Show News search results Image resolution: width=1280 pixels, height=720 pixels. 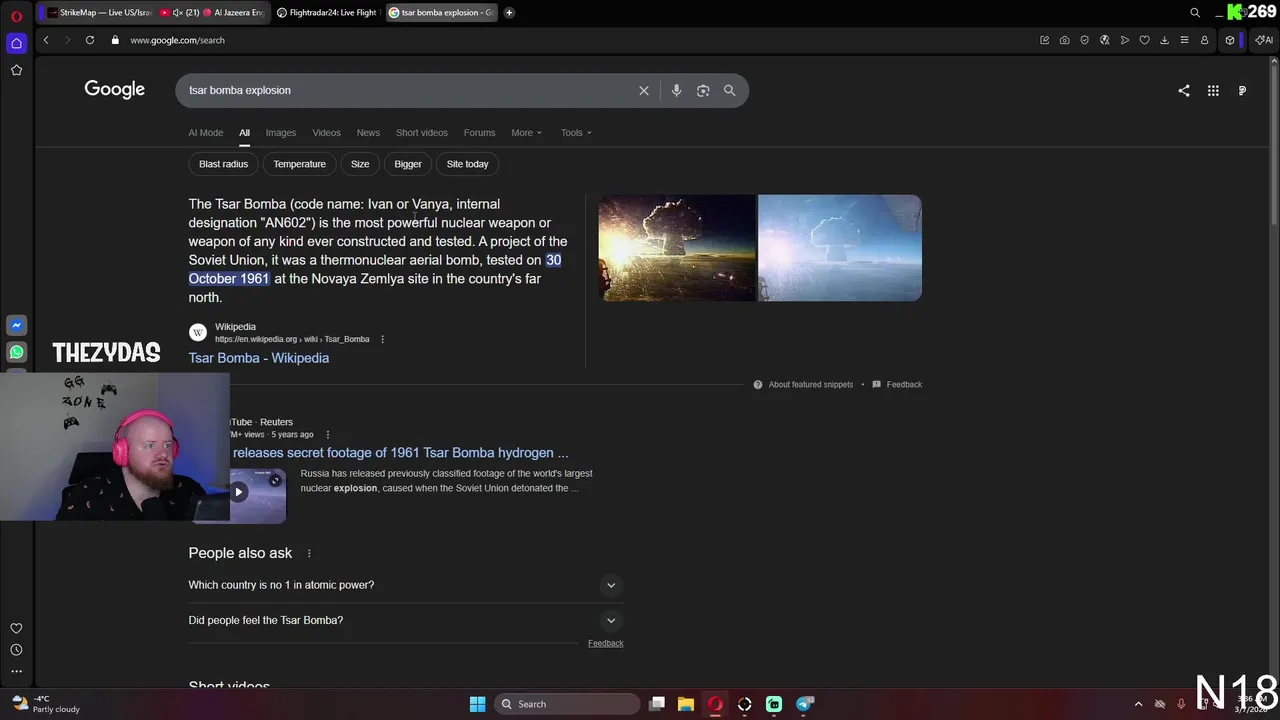[368, 132]
